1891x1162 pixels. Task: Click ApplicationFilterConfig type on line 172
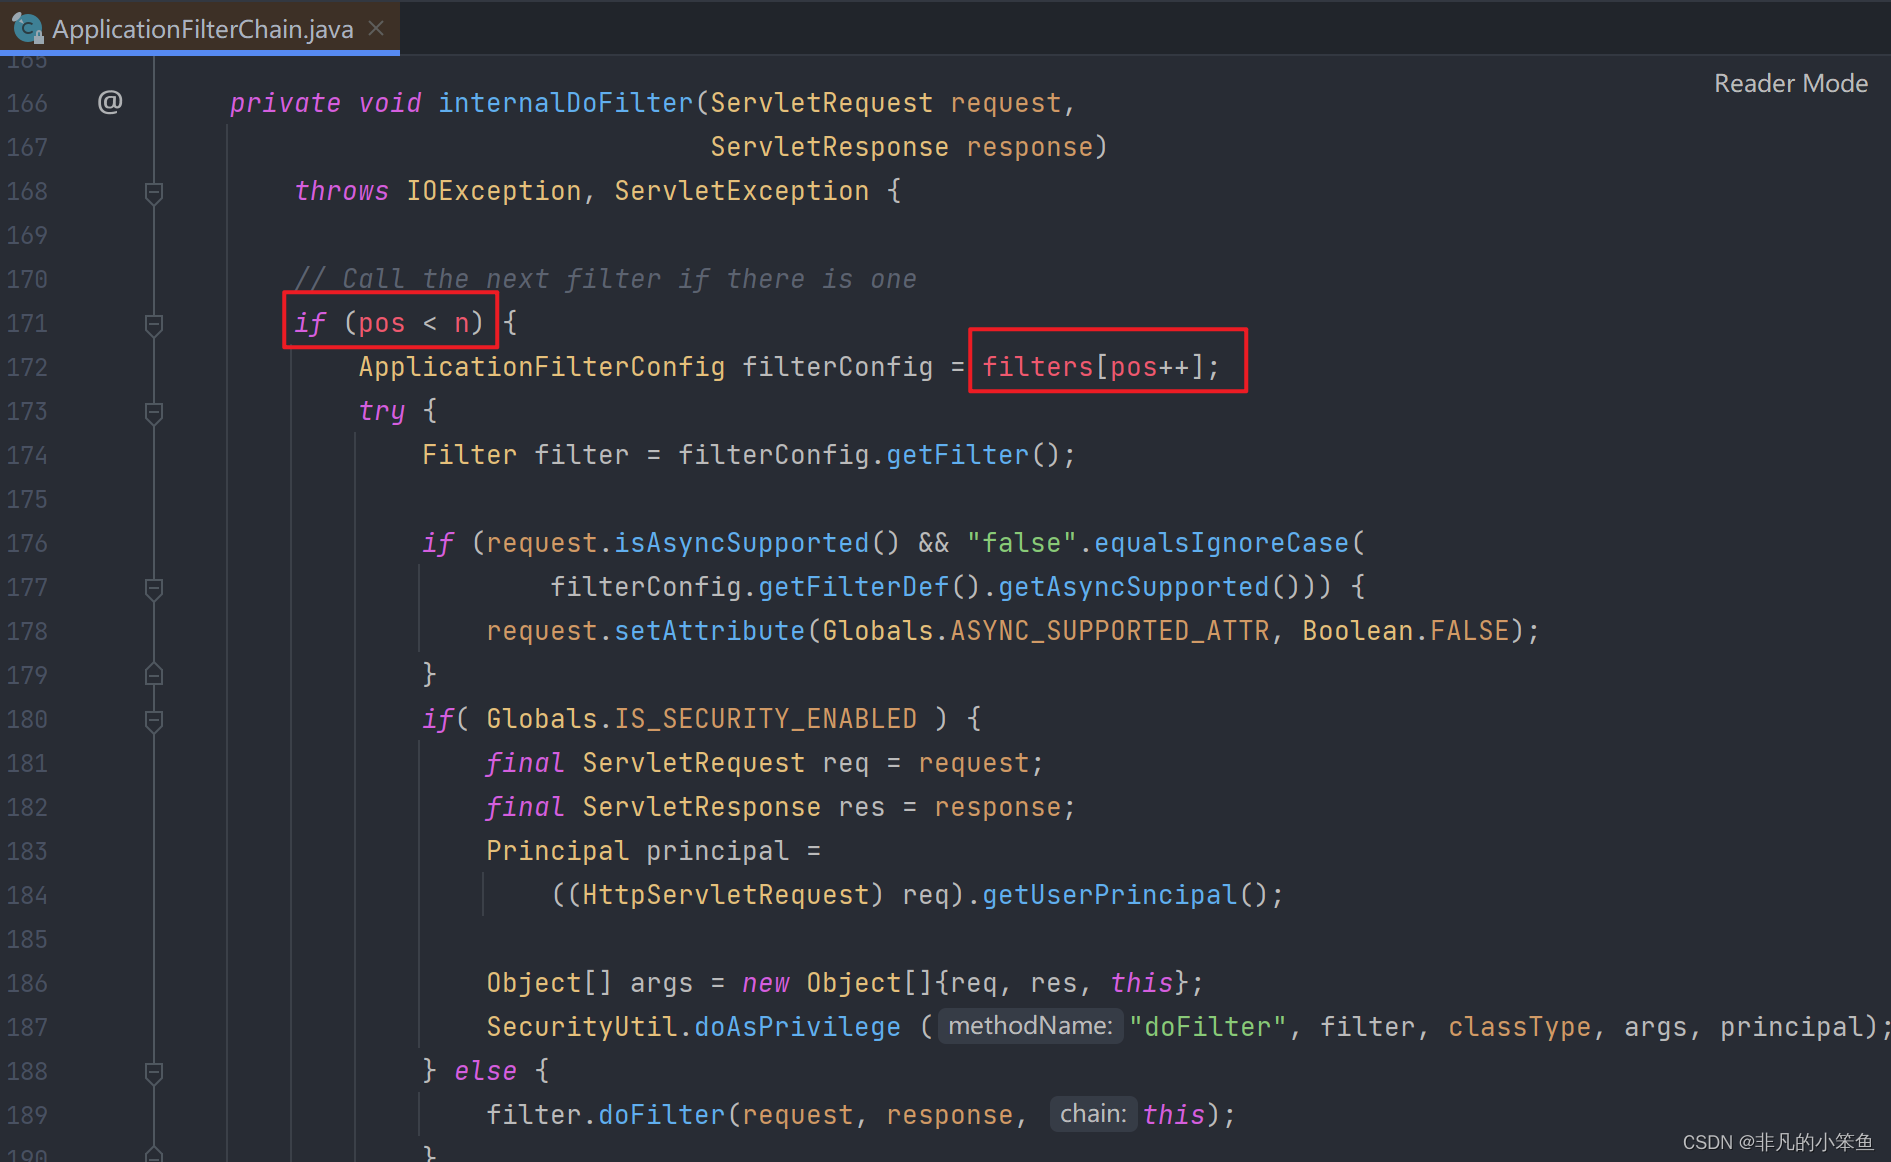(541, 367)
